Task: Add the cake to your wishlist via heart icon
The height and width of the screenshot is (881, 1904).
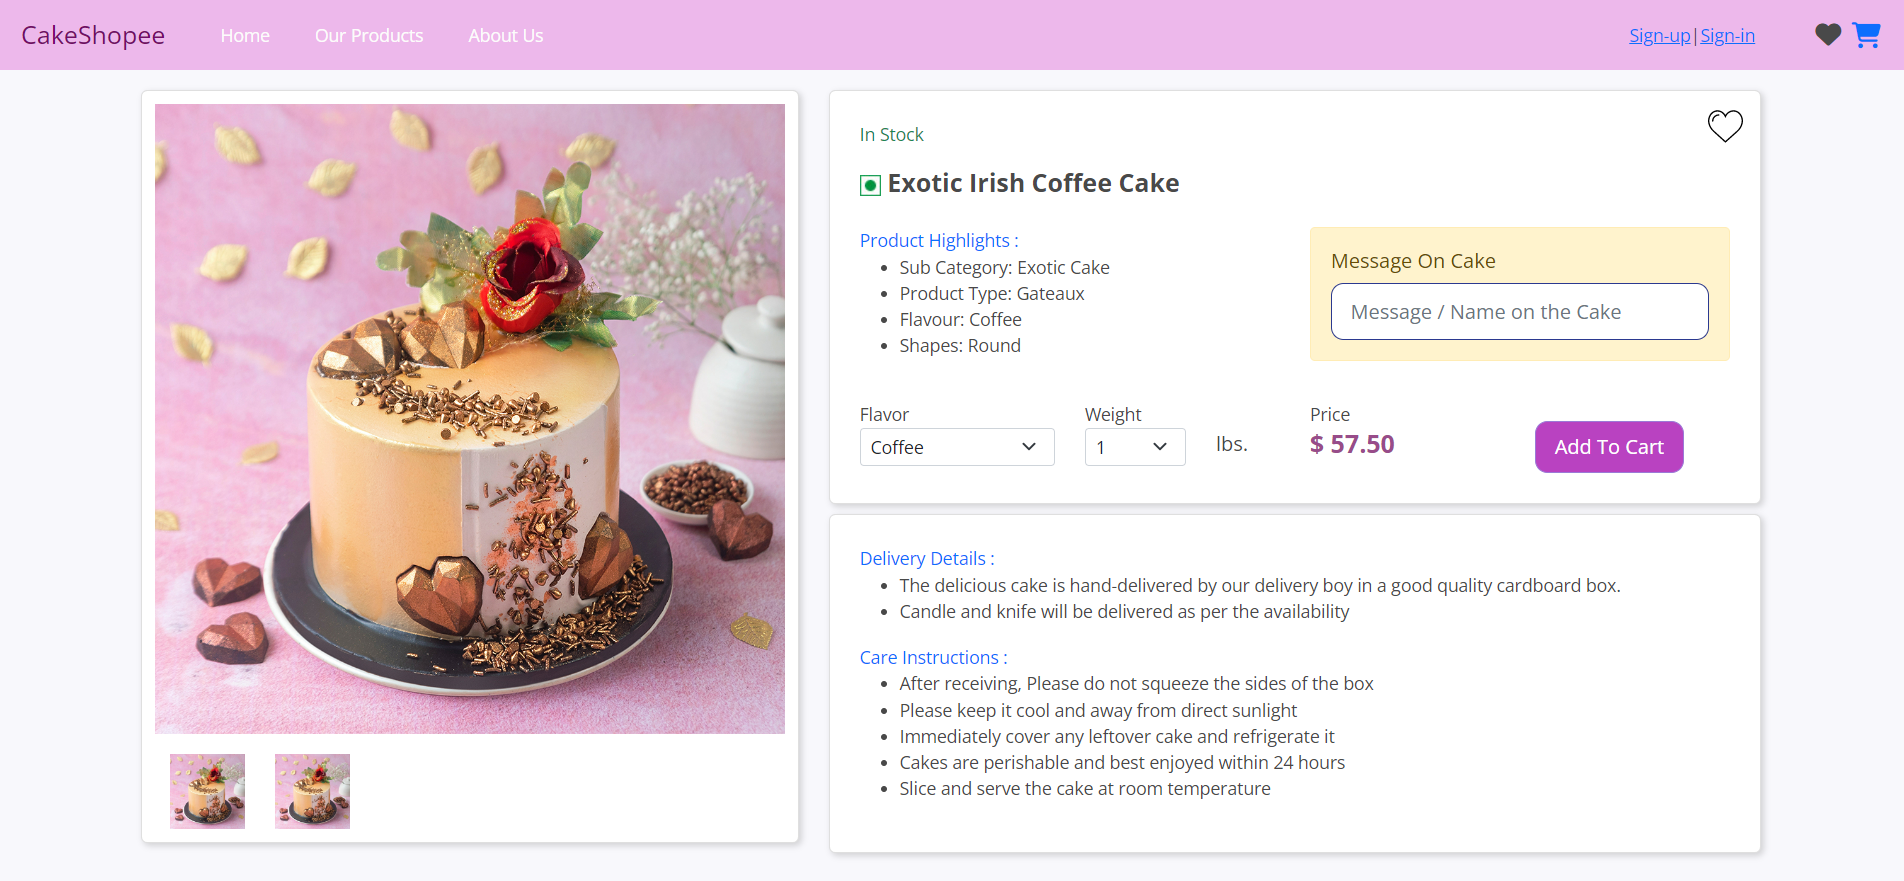Action: [1723, 126]
